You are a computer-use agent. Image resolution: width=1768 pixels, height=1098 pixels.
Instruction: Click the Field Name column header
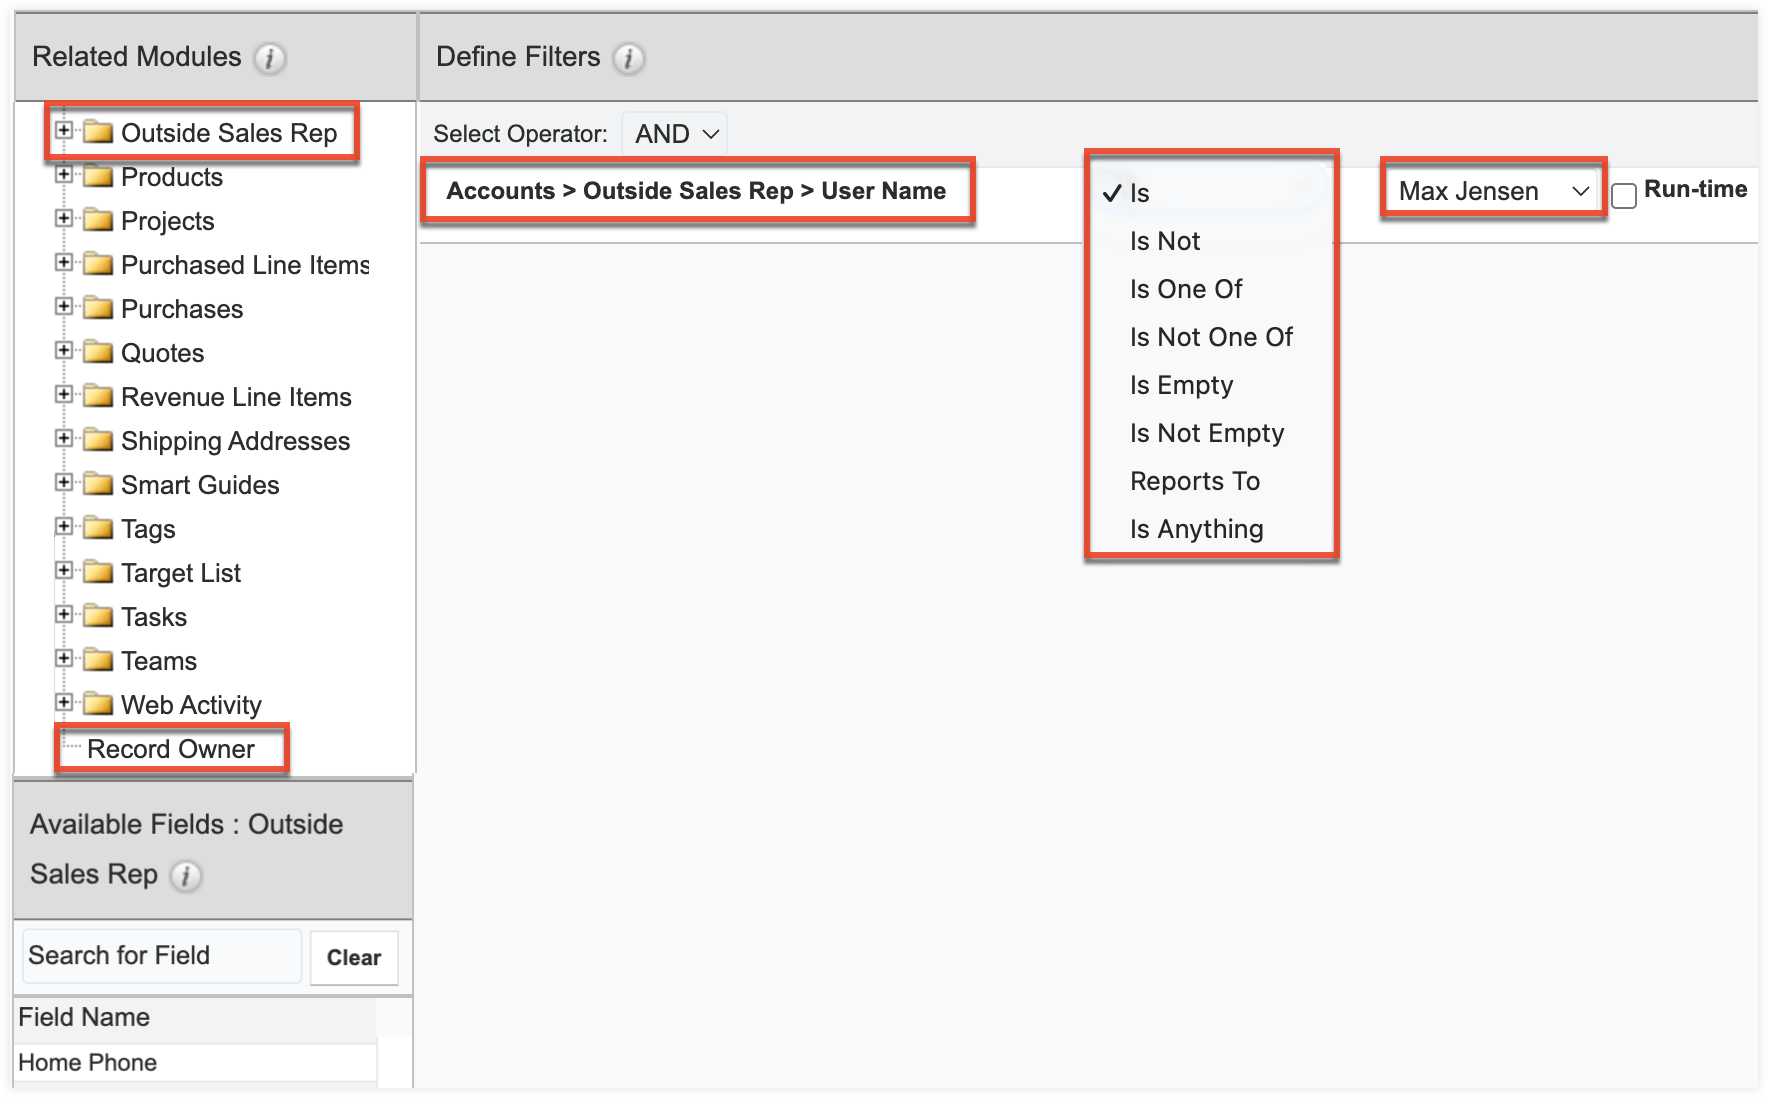point(195,1018)
